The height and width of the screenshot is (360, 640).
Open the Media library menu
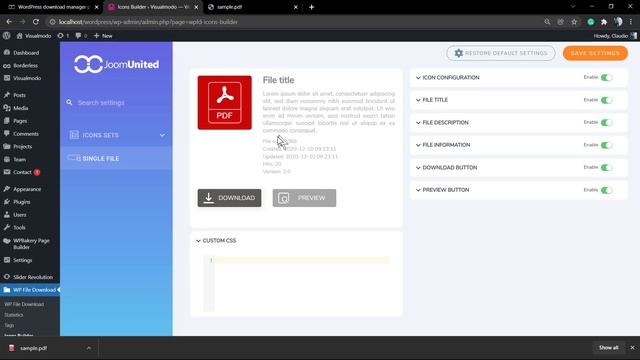click(x=20, y=108)
